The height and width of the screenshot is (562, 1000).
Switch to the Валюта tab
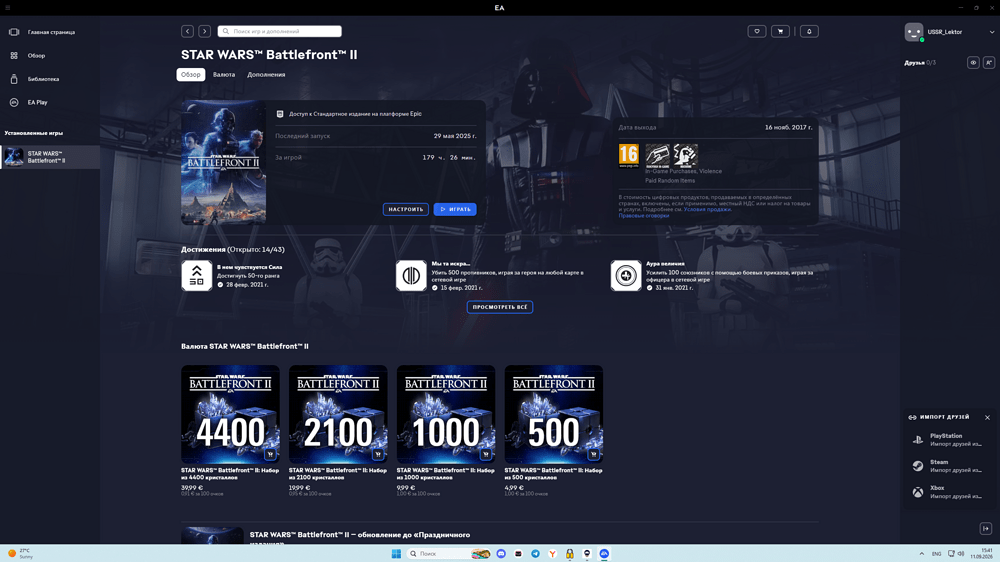point(224,75)
